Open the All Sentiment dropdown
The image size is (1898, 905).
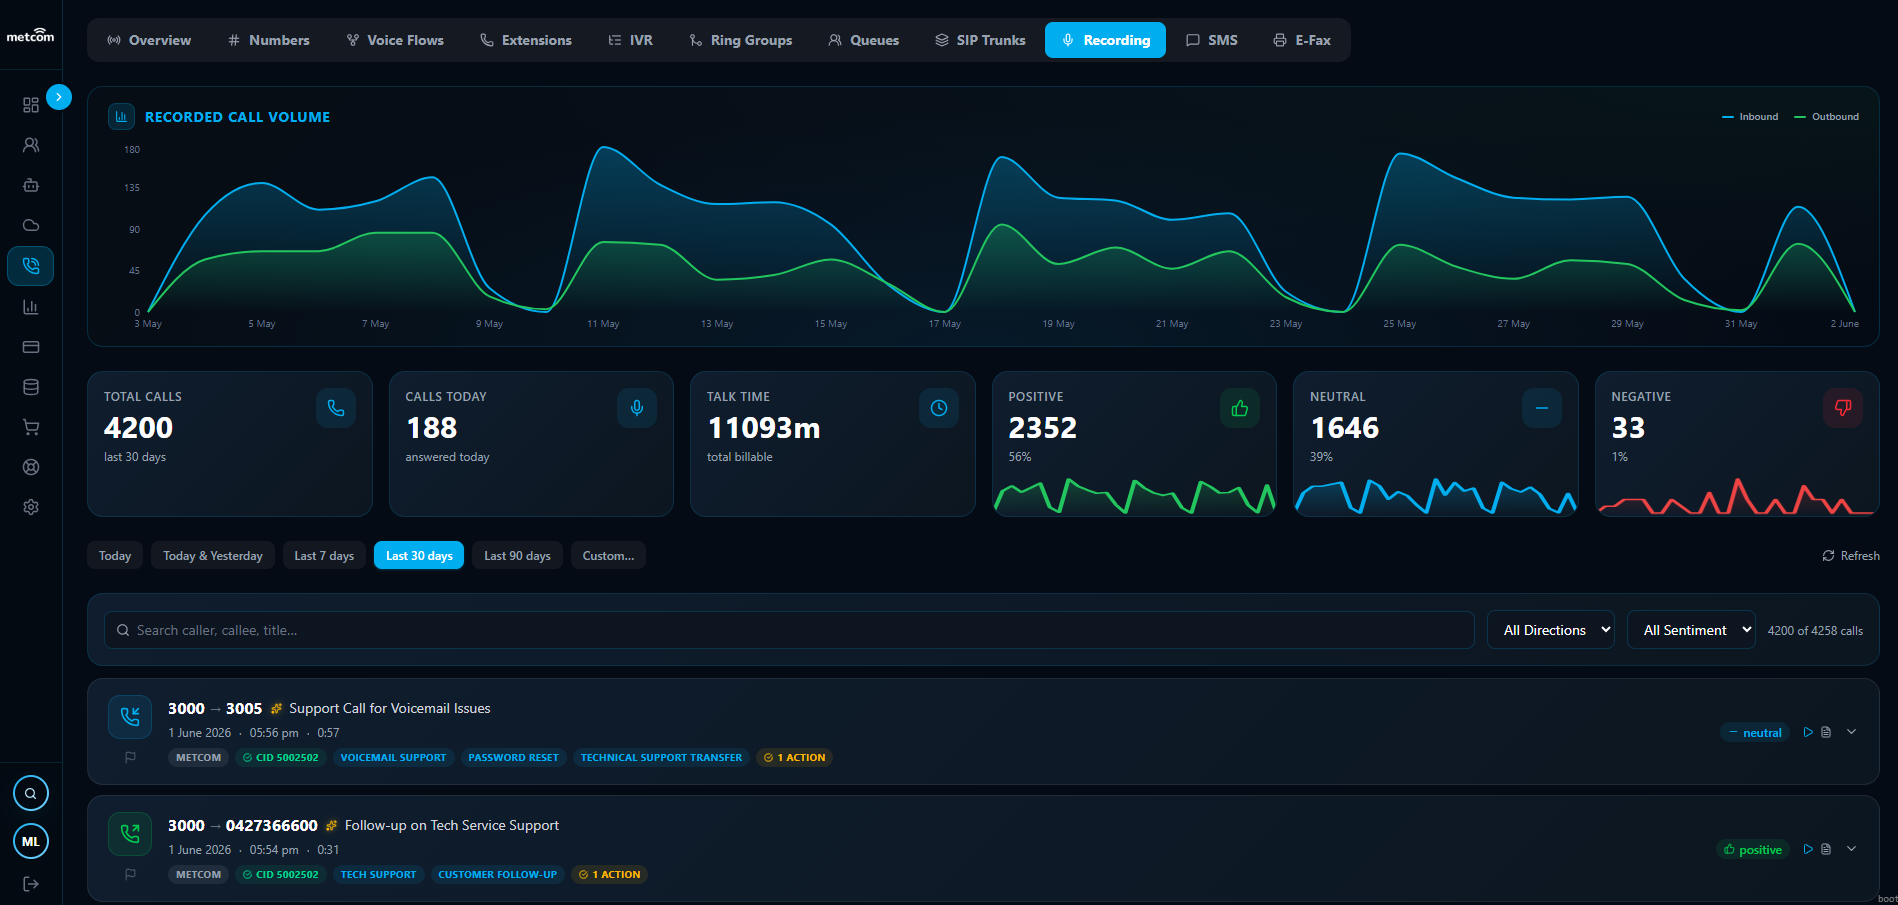[1692, 630]
